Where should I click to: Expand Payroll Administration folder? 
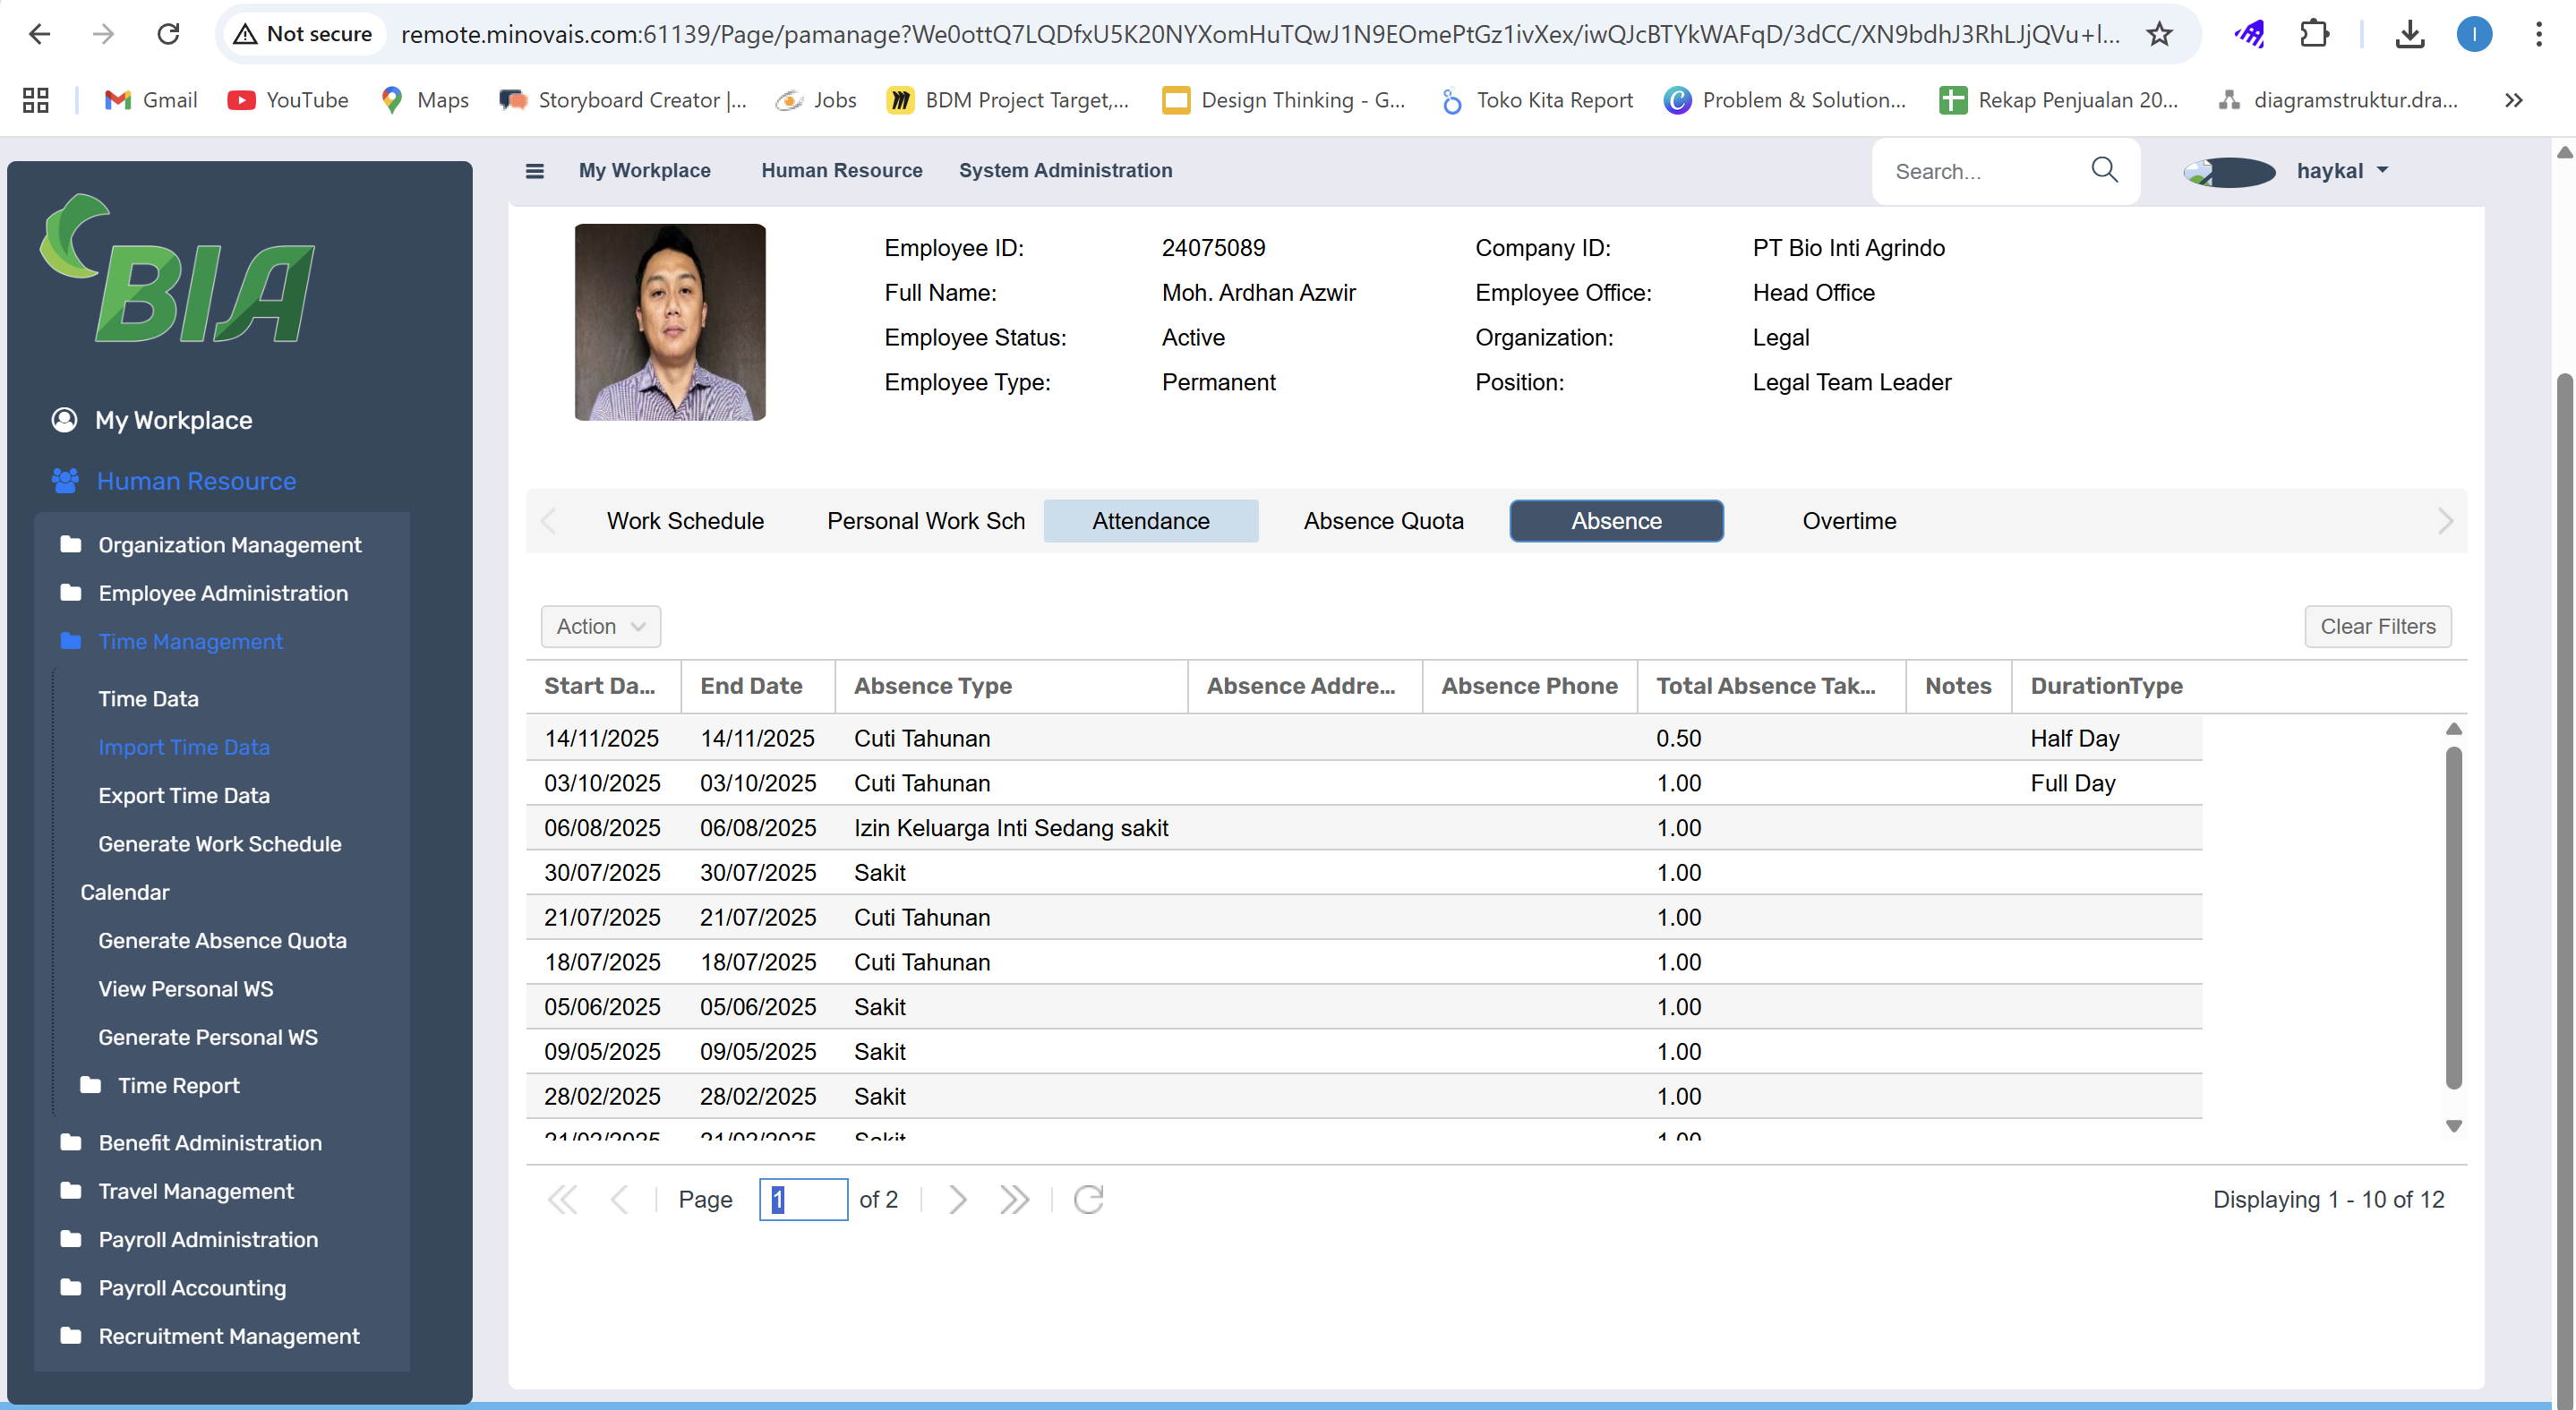tap(207, 1239)
